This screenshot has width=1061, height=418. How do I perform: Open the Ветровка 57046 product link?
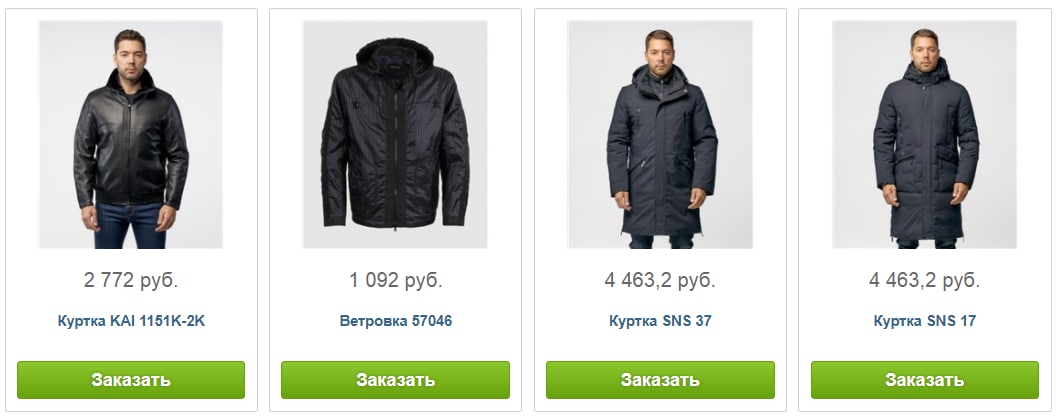pyautogui.click(x=396, y=321)
